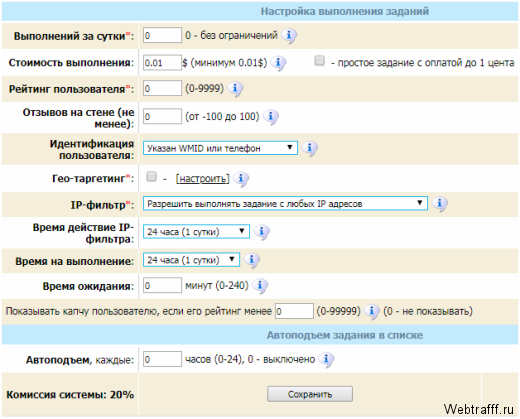
Task: Open the настроить geo-targeting link
Action: point(203,179)
